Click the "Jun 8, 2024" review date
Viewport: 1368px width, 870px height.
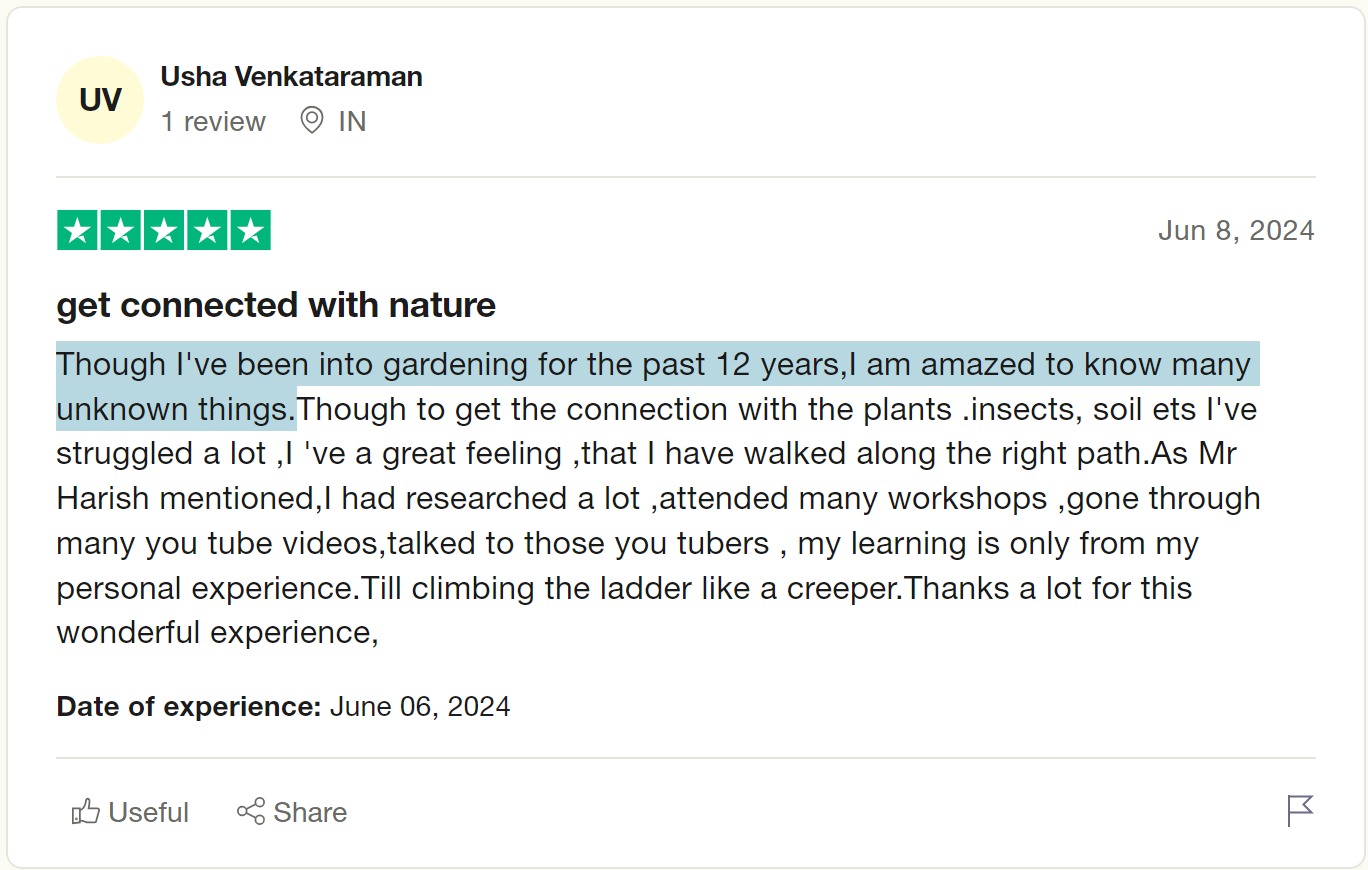point(1235,231)
